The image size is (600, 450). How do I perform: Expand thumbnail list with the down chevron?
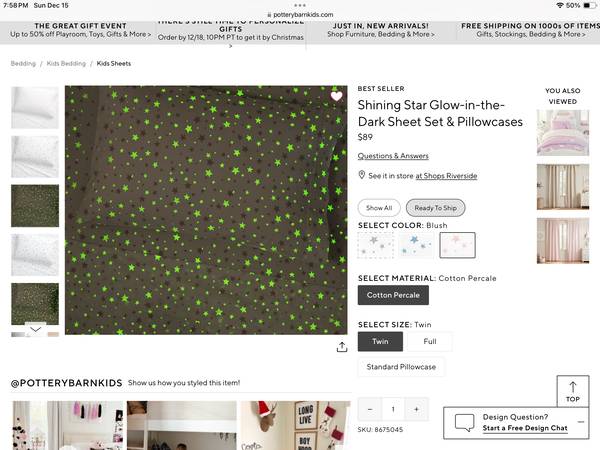point(35,329)
